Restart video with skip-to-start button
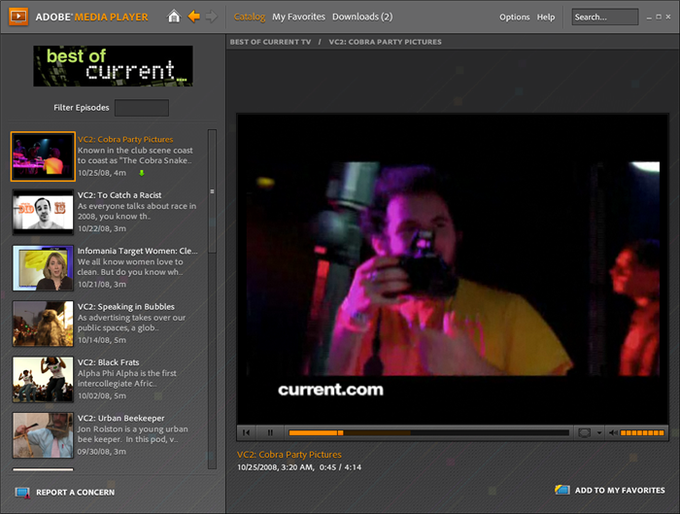 [x=246, y=432]
